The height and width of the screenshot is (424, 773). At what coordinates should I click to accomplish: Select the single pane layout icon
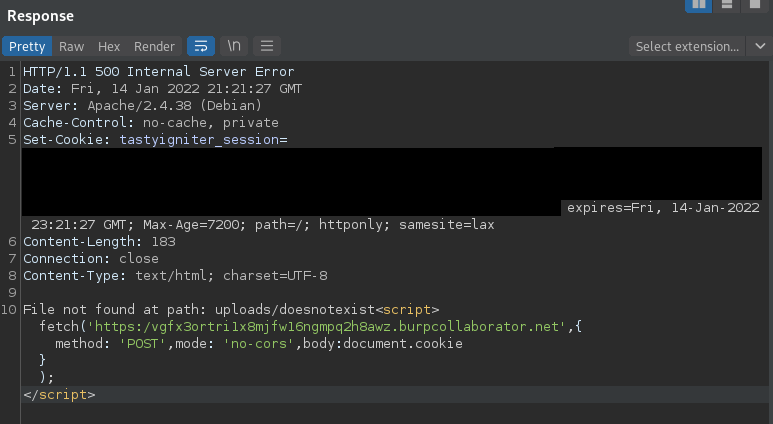(755, 5)
